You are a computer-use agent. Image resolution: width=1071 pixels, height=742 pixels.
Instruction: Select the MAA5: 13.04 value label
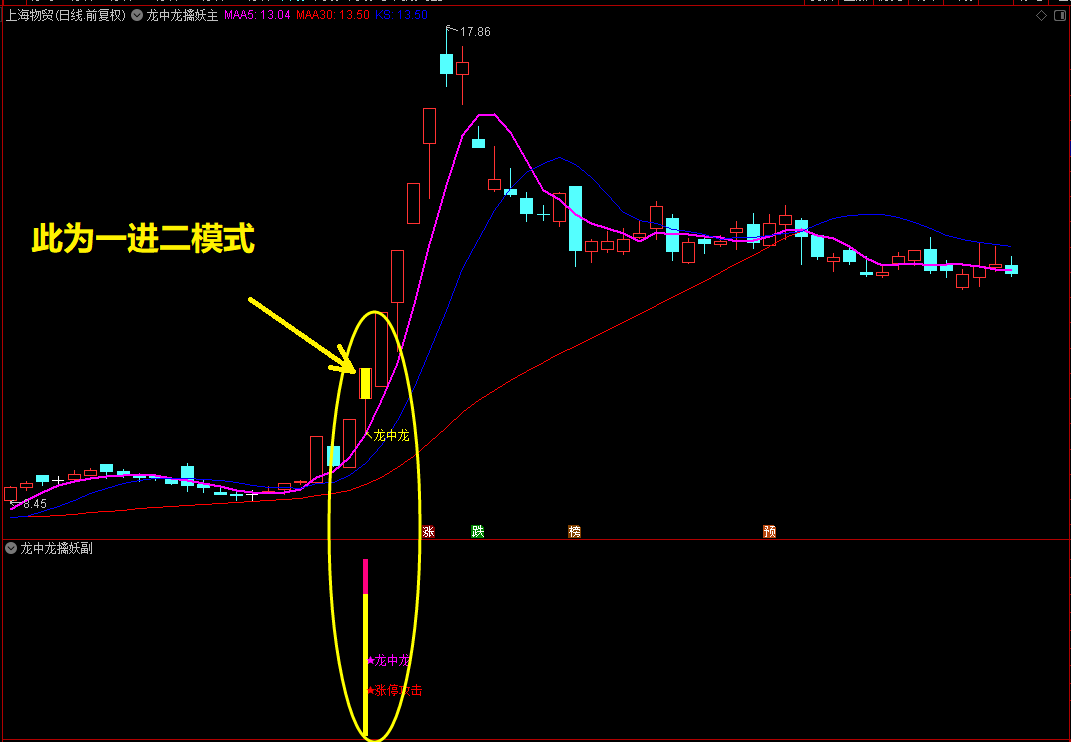(258, 15)
